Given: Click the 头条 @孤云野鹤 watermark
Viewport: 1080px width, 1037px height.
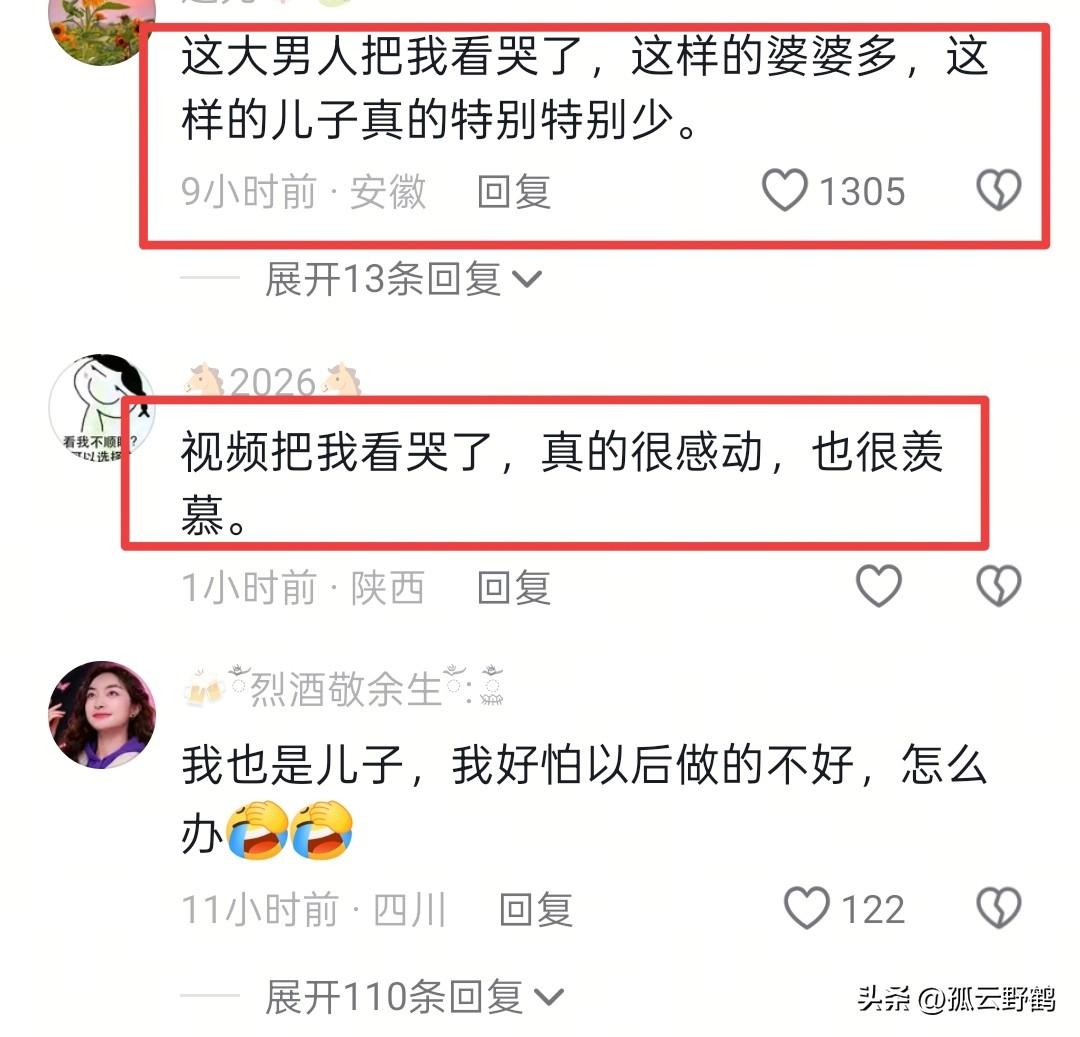Looking at the screenshot, I should click(956, 998).
